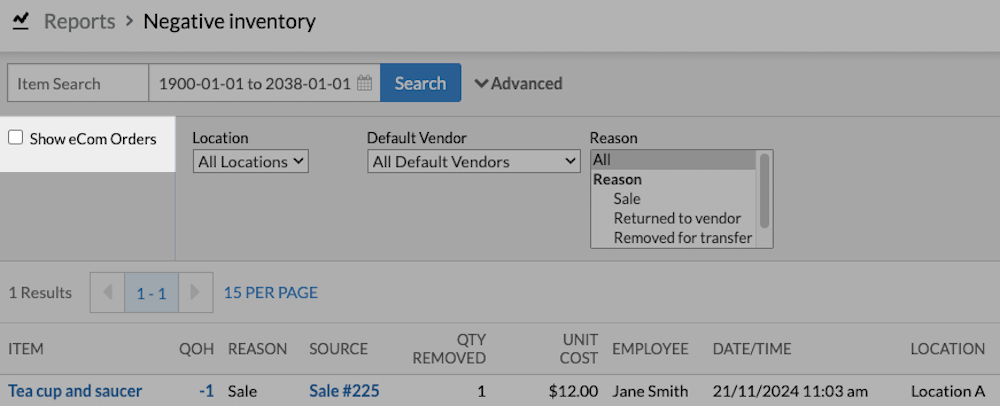Click the Reports chart icon
1000x406 pixels.
21,21
